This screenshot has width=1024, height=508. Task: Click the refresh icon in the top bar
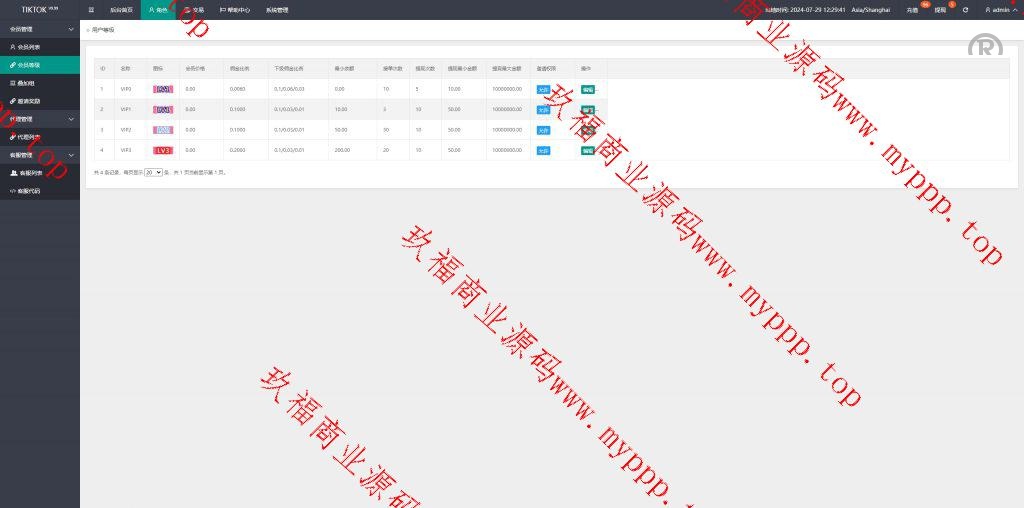coord(965,9)
